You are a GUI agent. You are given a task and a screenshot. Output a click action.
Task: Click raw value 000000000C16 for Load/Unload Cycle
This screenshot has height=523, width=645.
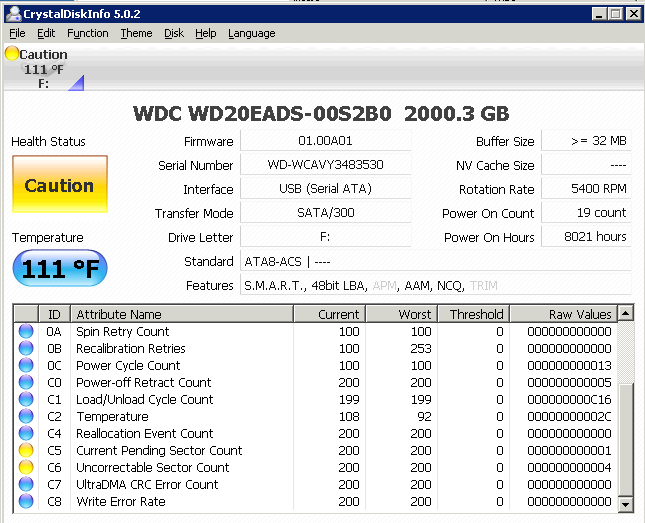pos(569,399)
